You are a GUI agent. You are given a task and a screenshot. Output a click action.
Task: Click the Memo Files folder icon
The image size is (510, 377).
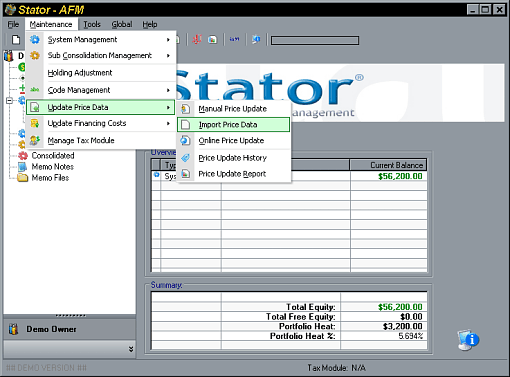click(23, 178)
